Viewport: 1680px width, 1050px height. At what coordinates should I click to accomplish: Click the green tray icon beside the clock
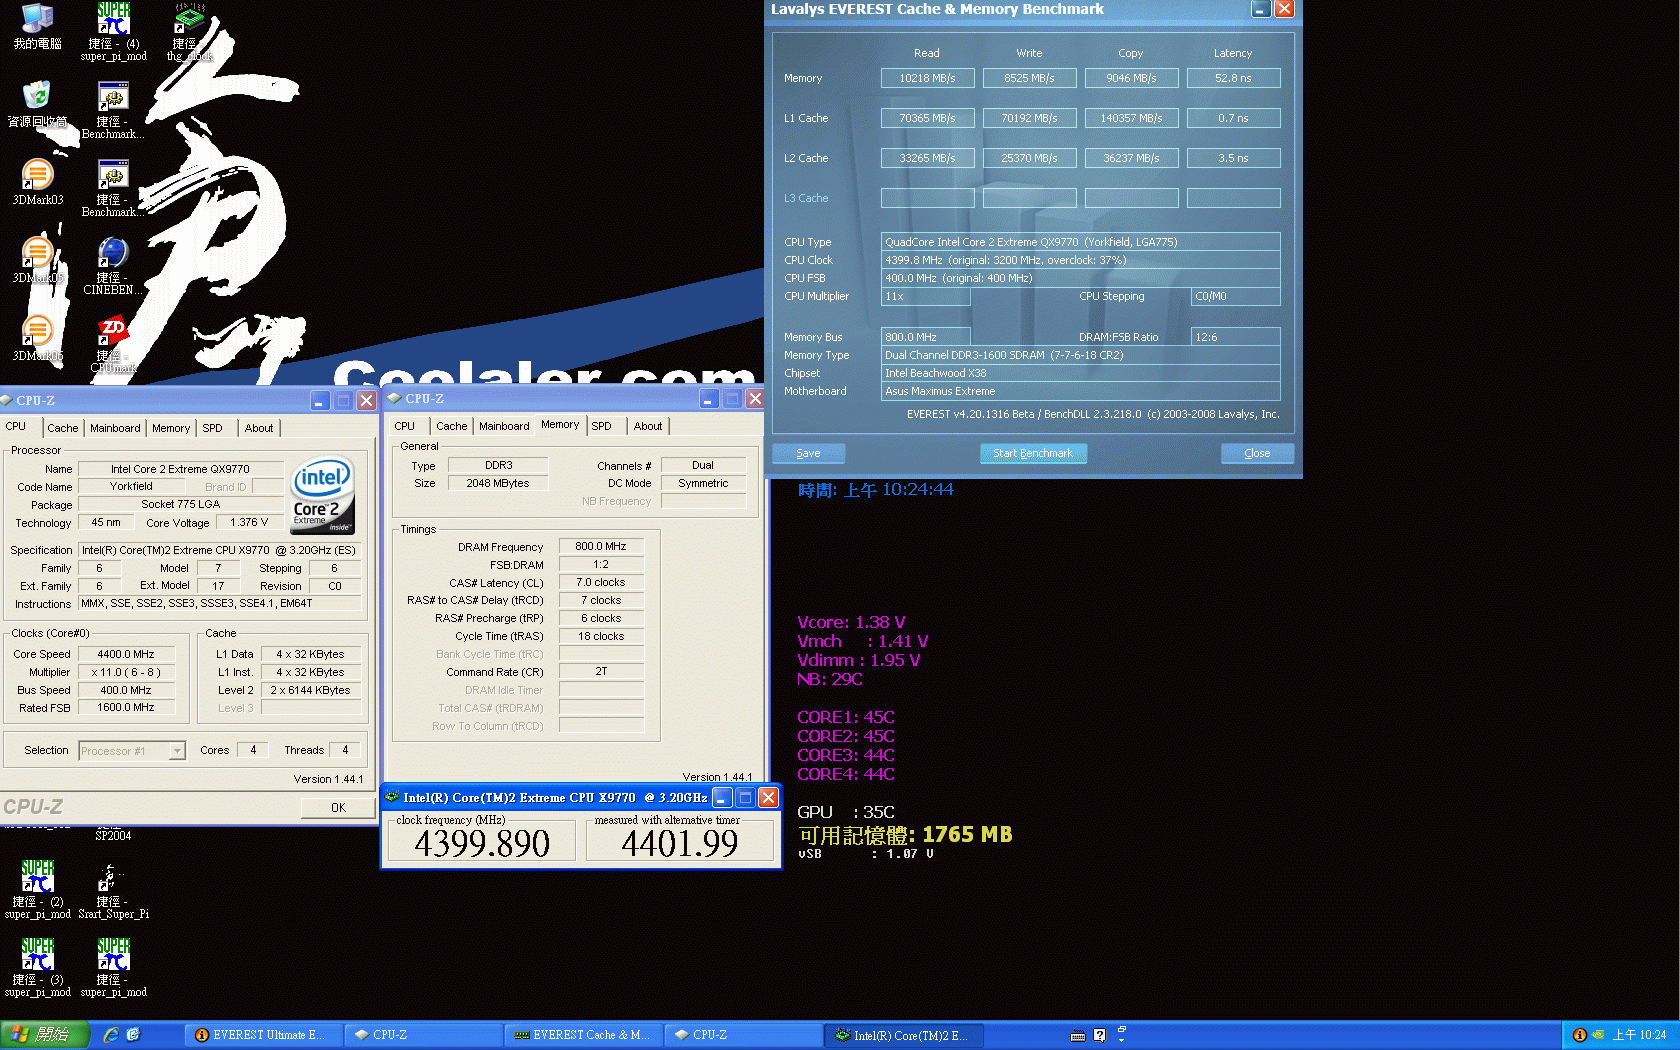[1598, 1035]
